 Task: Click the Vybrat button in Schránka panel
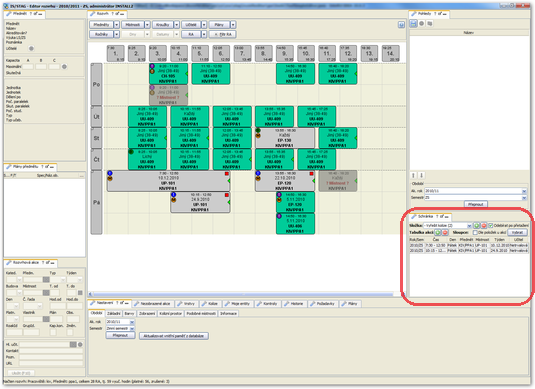click(x=517, y=232)
